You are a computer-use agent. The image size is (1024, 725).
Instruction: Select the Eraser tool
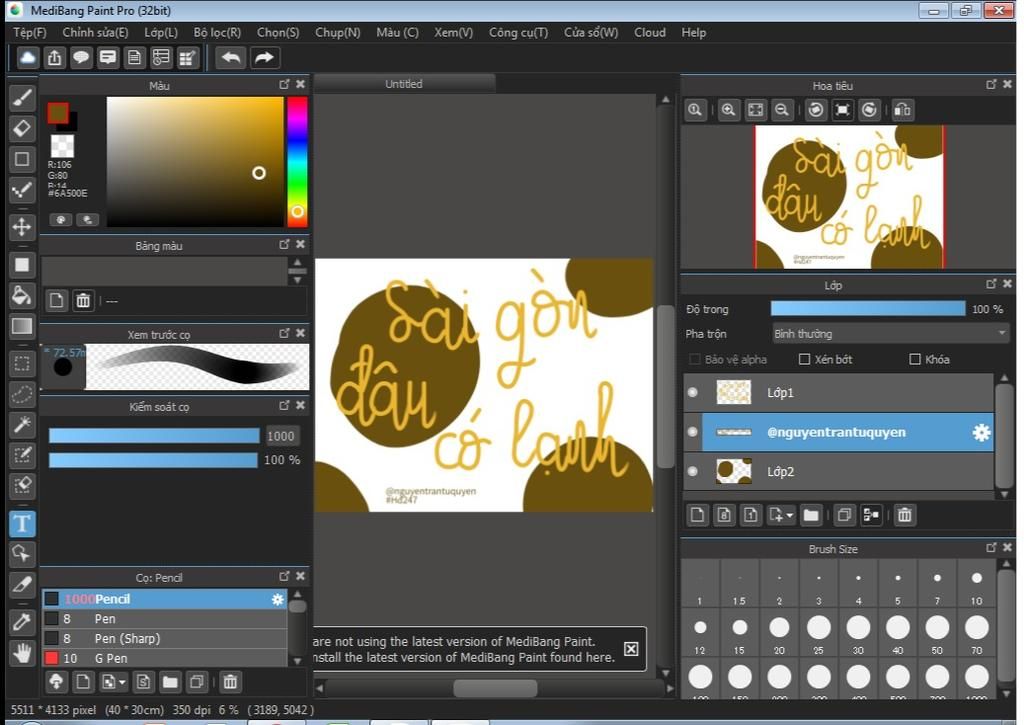(x=22, y=128)
